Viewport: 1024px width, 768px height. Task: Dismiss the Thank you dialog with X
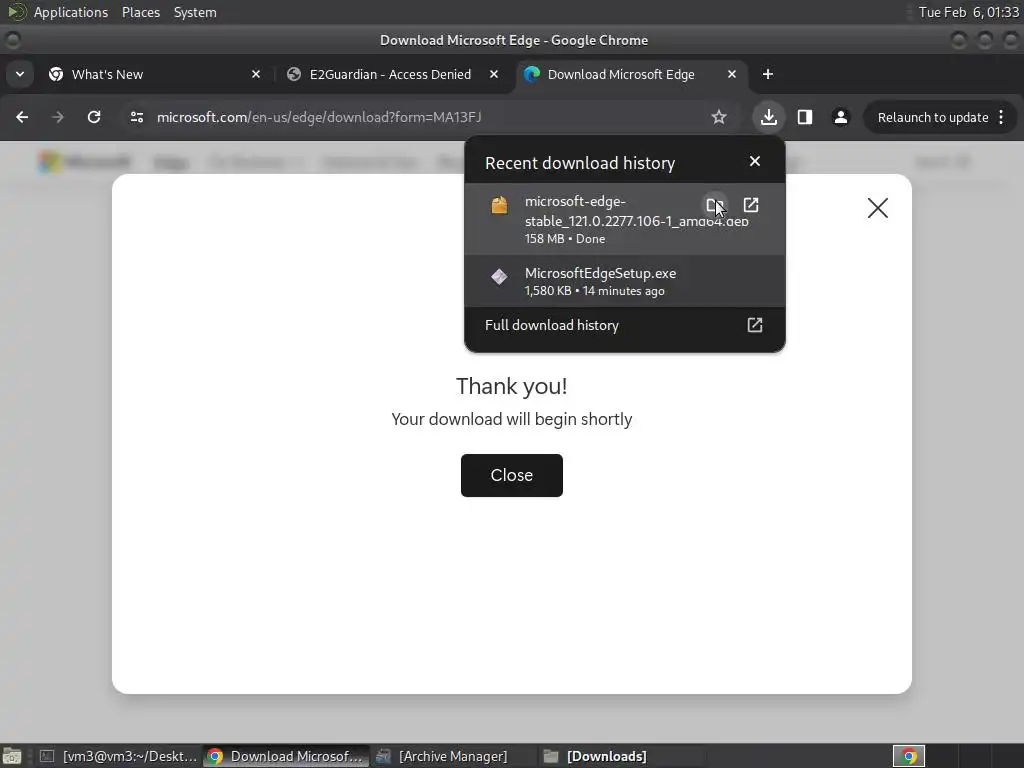(x=878, y=208)
